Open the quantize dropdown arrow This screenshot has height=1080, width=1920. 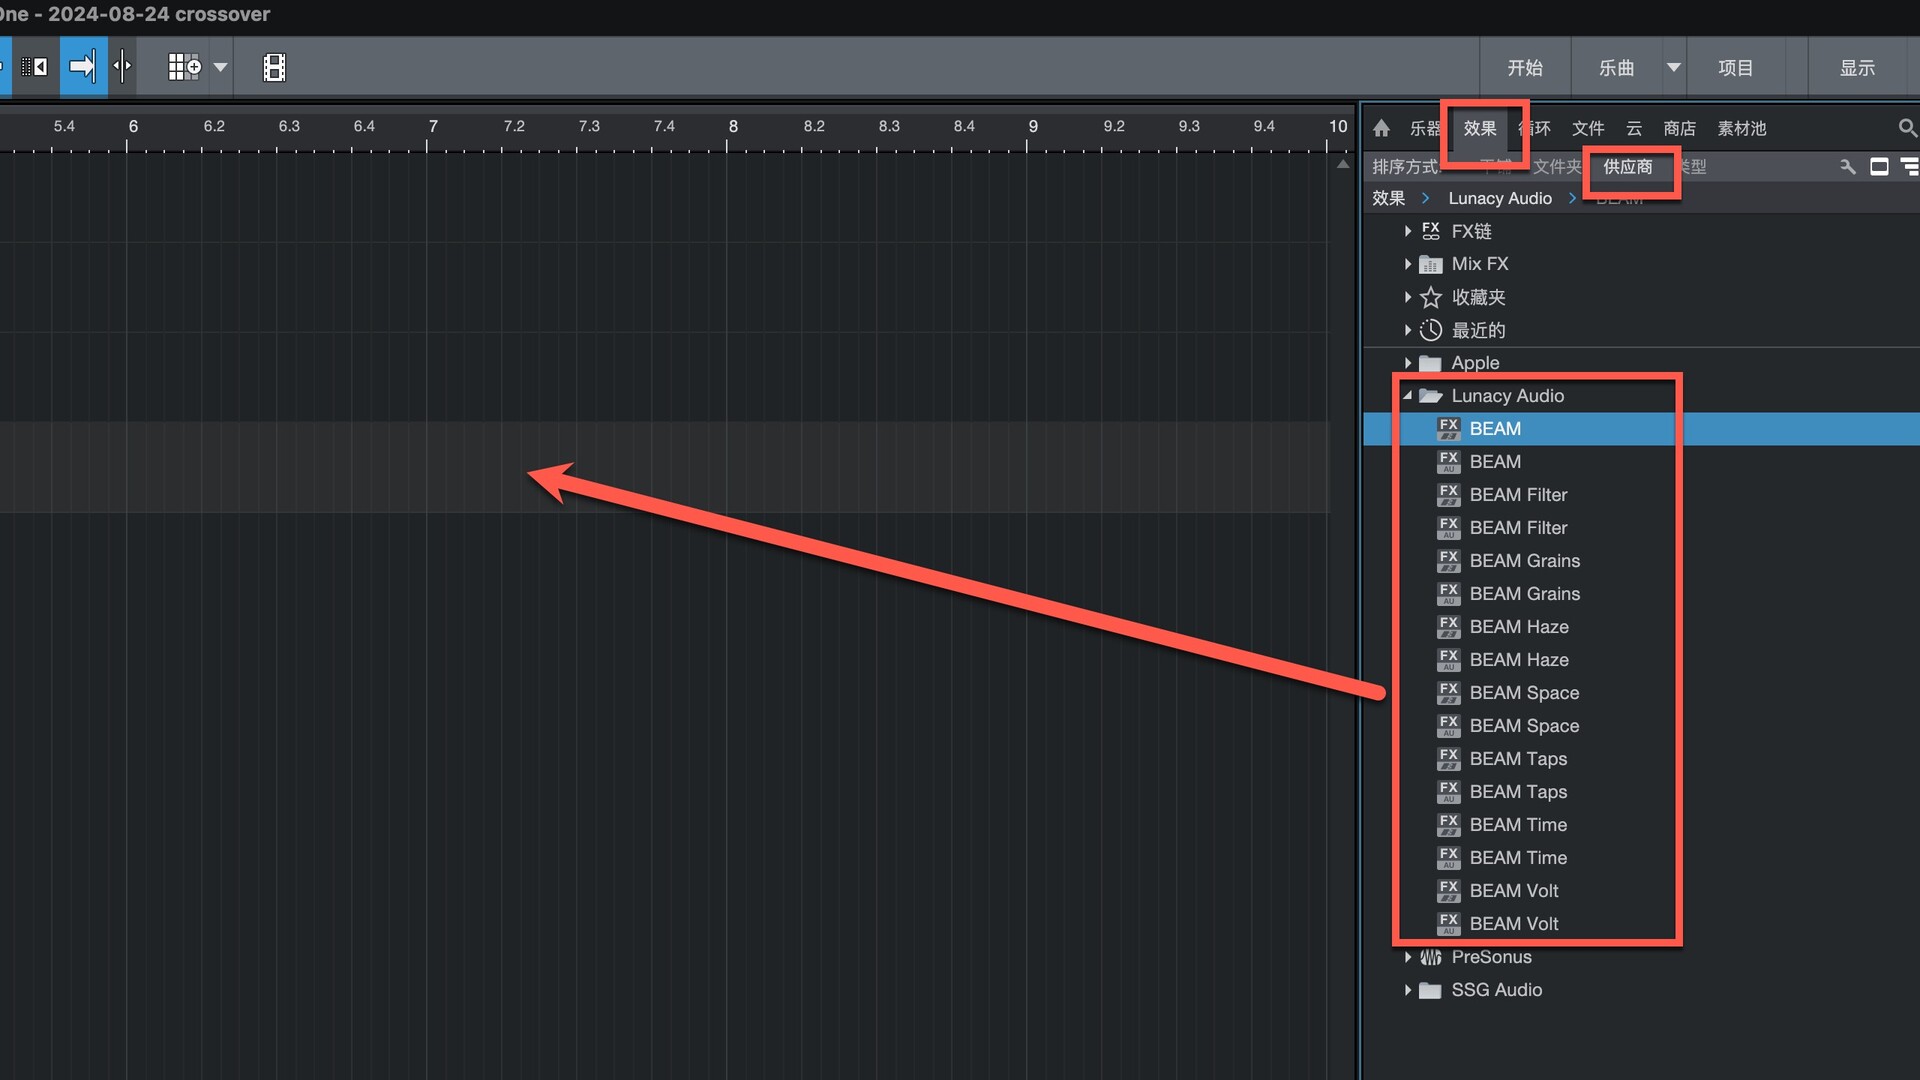[x=221, y=67]
